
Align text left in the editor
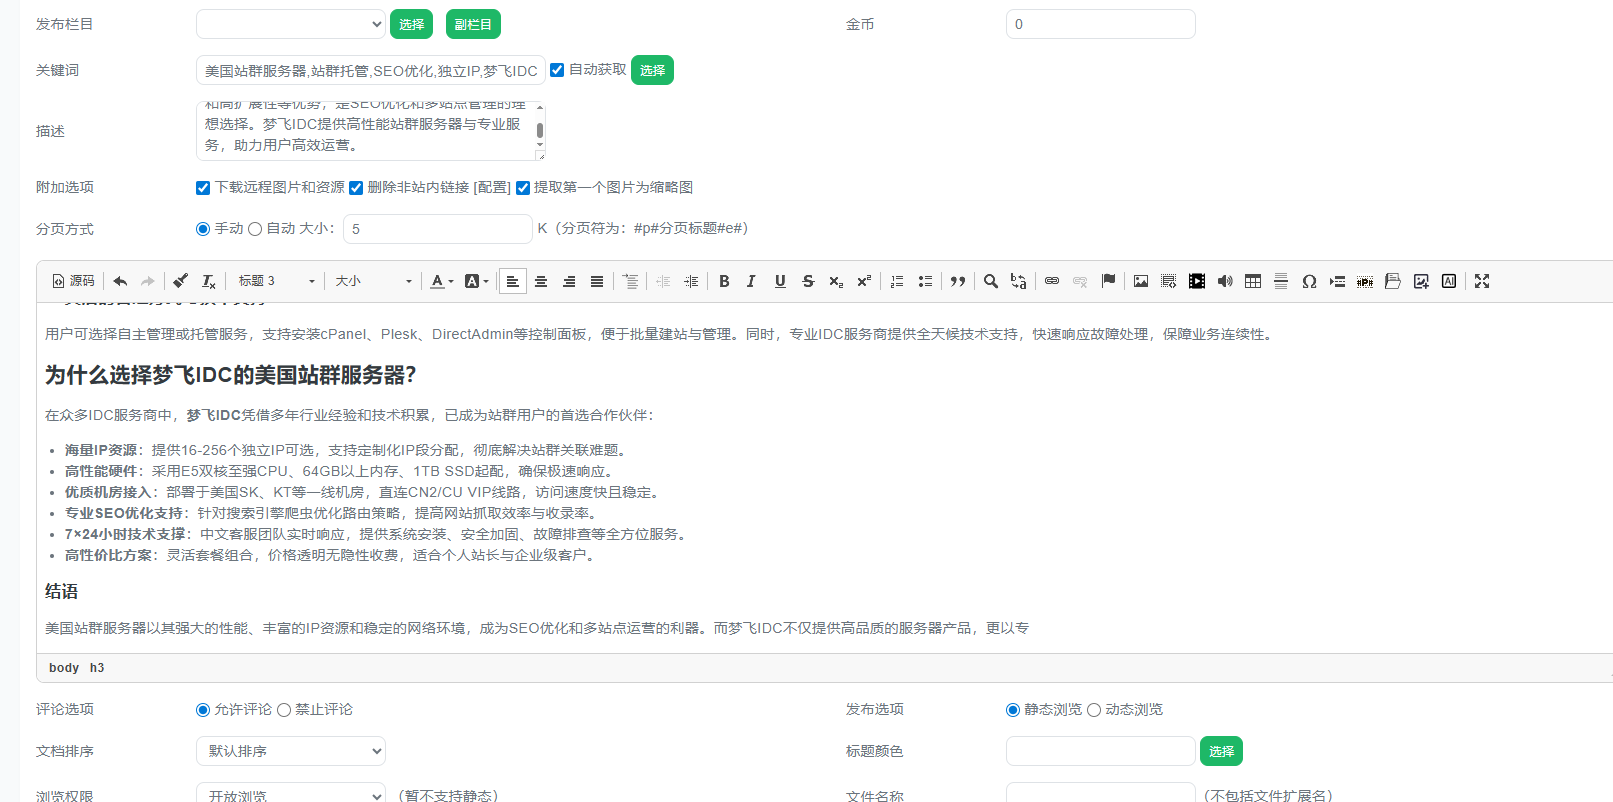[512, 281]
